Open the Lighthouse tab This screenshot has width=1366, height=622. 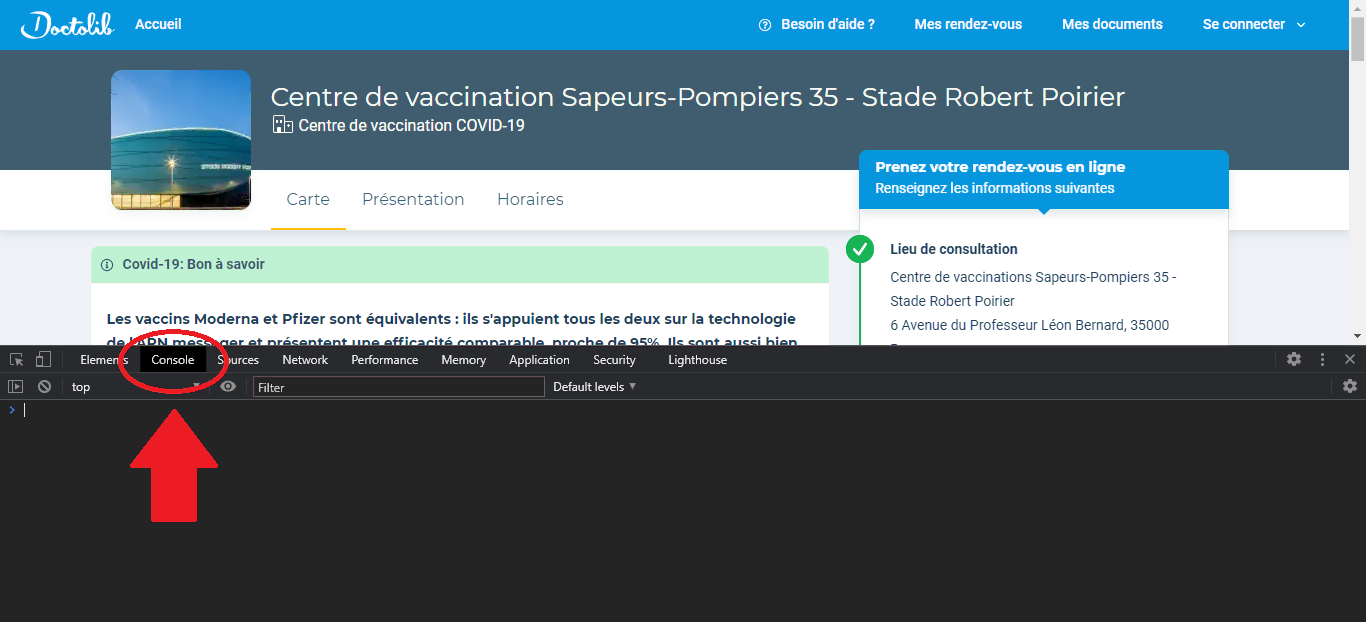pos(698,360)
